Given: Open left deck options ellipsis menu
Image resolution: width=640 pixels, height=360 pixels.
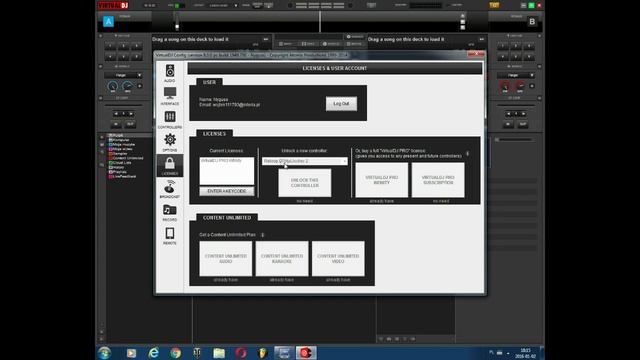Looking at the screenshot, I should click(x=266, y=39).
